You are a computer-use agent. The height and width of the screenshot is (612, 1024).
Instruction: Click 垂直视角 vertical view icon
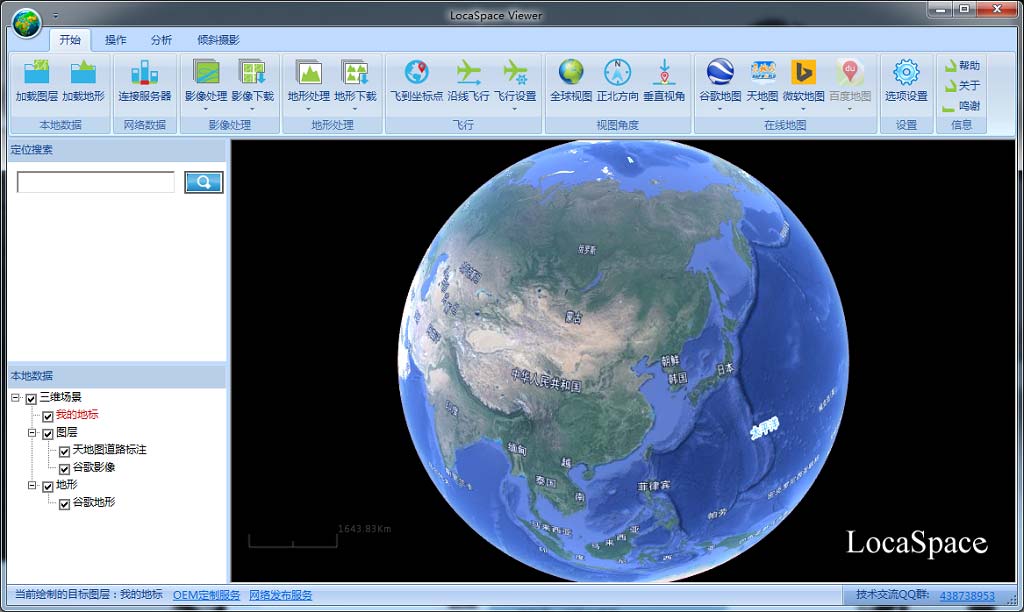[x=664, y=72]
